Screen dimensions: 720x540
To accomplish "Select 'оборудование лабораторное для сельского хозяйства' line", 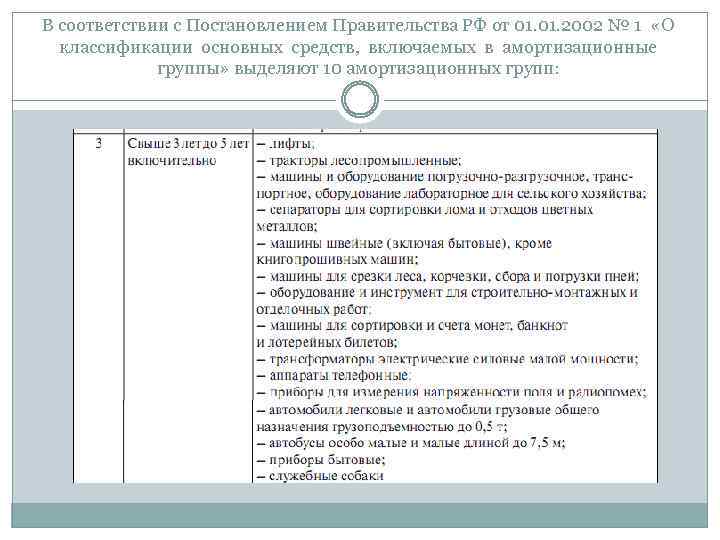I will point(451,194).
